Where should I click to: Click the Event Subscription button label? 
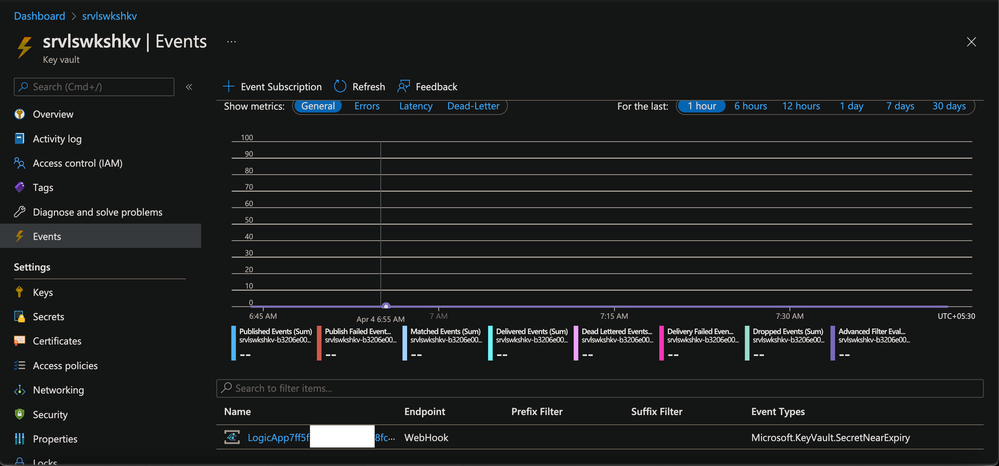click(281, 87)
